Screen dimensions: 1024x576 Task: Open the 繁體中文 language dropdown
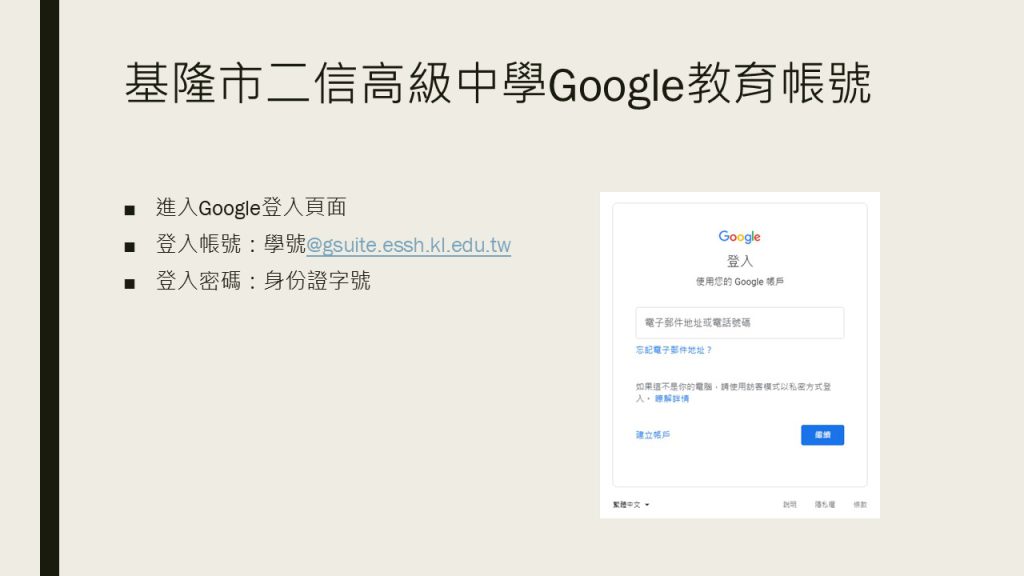pyautogui.click(x=631, y=505)
